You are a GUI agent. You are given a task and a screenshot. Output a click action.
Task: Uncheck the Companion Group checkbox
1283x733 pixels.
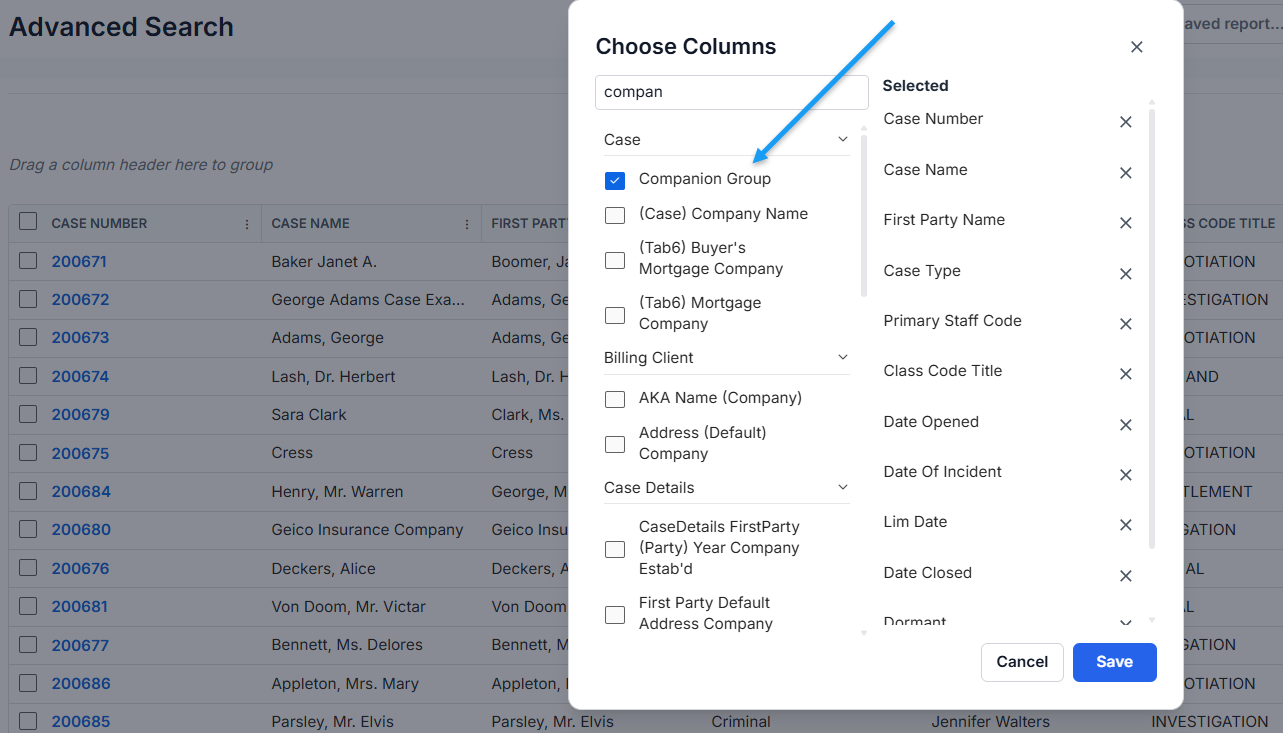click(x=615, y=180)
